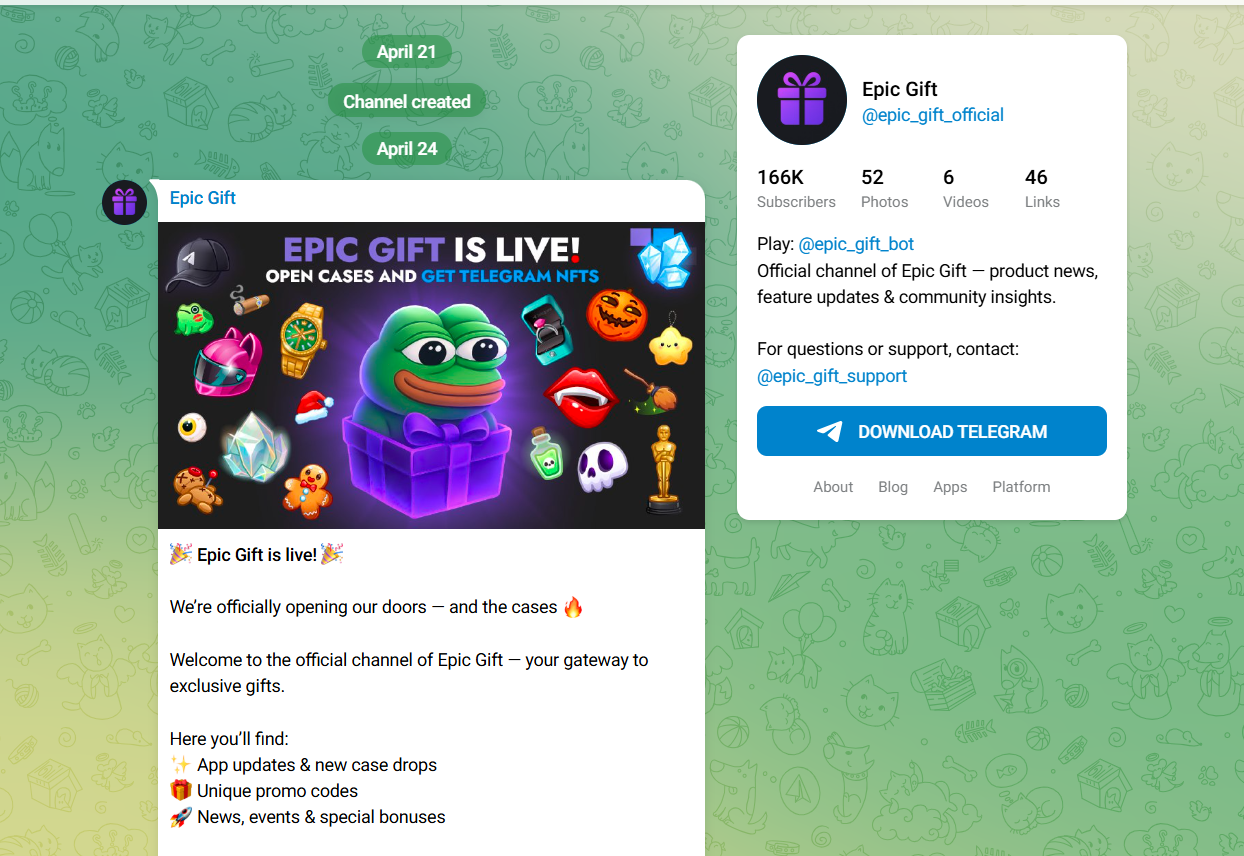Open the Blog footer link

click(893, 487)
